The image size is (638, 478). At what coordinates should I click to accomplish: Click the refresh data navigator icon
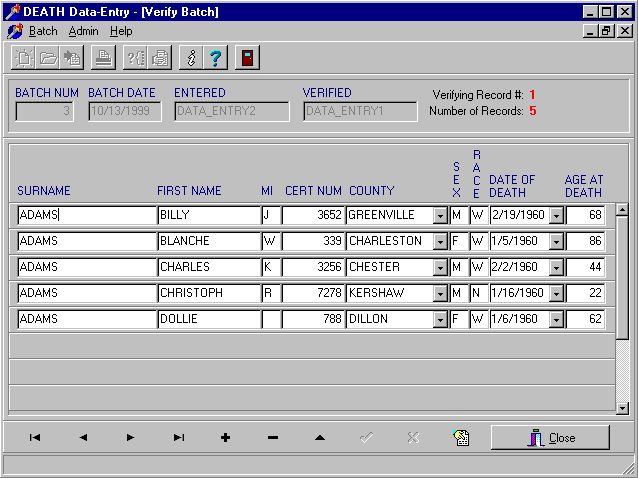461,438
